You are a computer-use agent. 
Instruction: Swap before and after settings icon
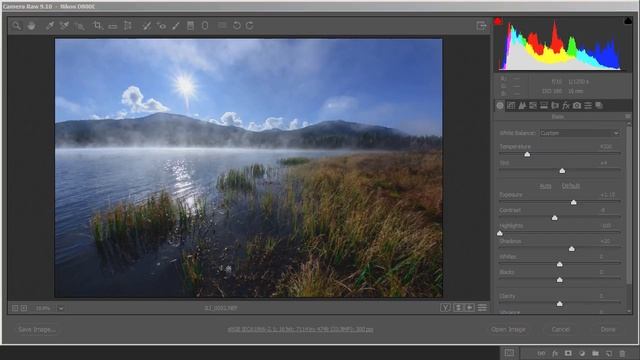point(458,308)
